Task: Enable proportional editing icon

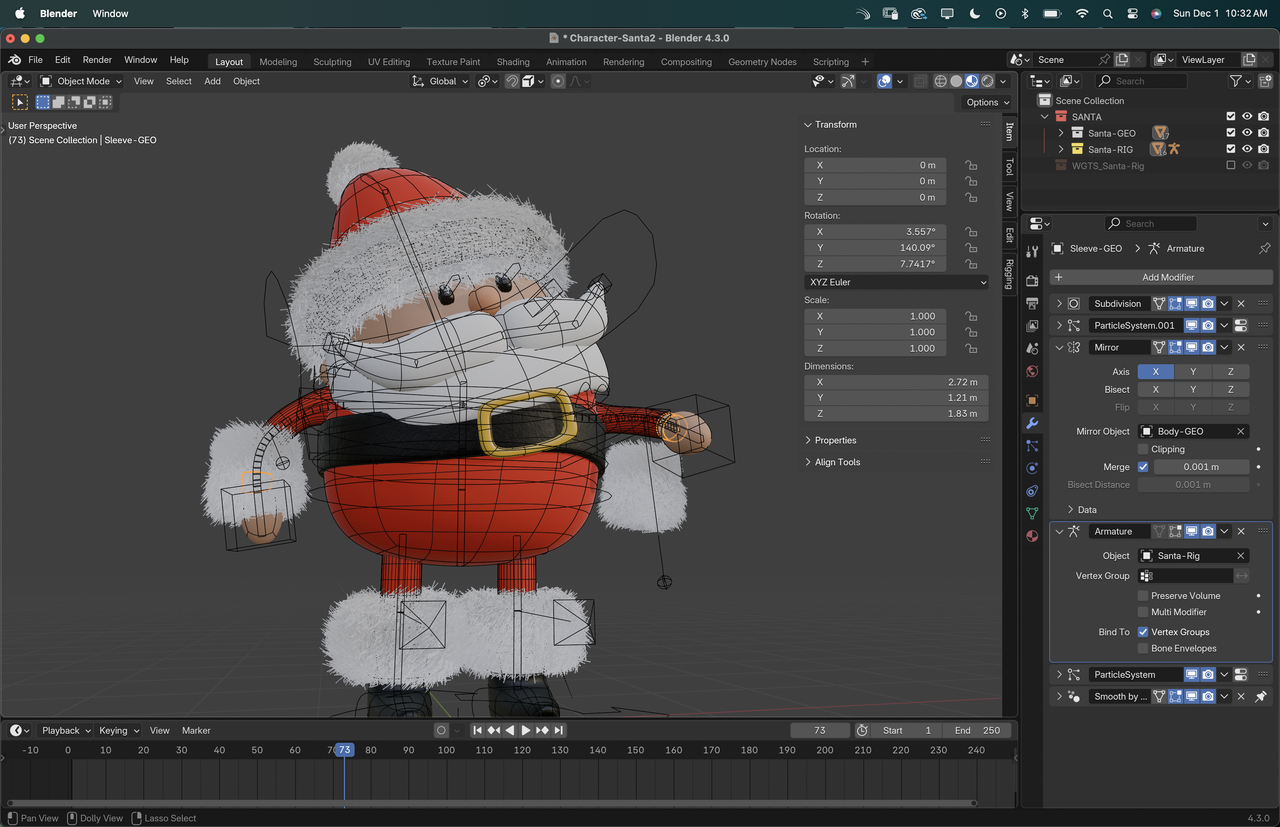Action: [558, 81]
